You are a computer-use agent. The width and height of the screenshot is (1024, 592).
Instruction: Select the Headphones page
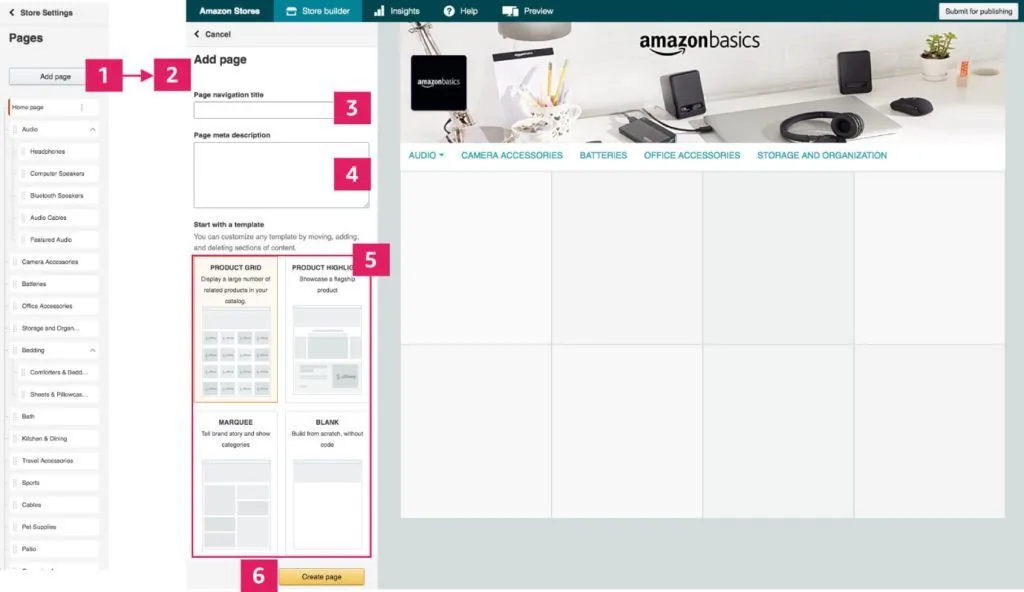[x=59, y=152]
